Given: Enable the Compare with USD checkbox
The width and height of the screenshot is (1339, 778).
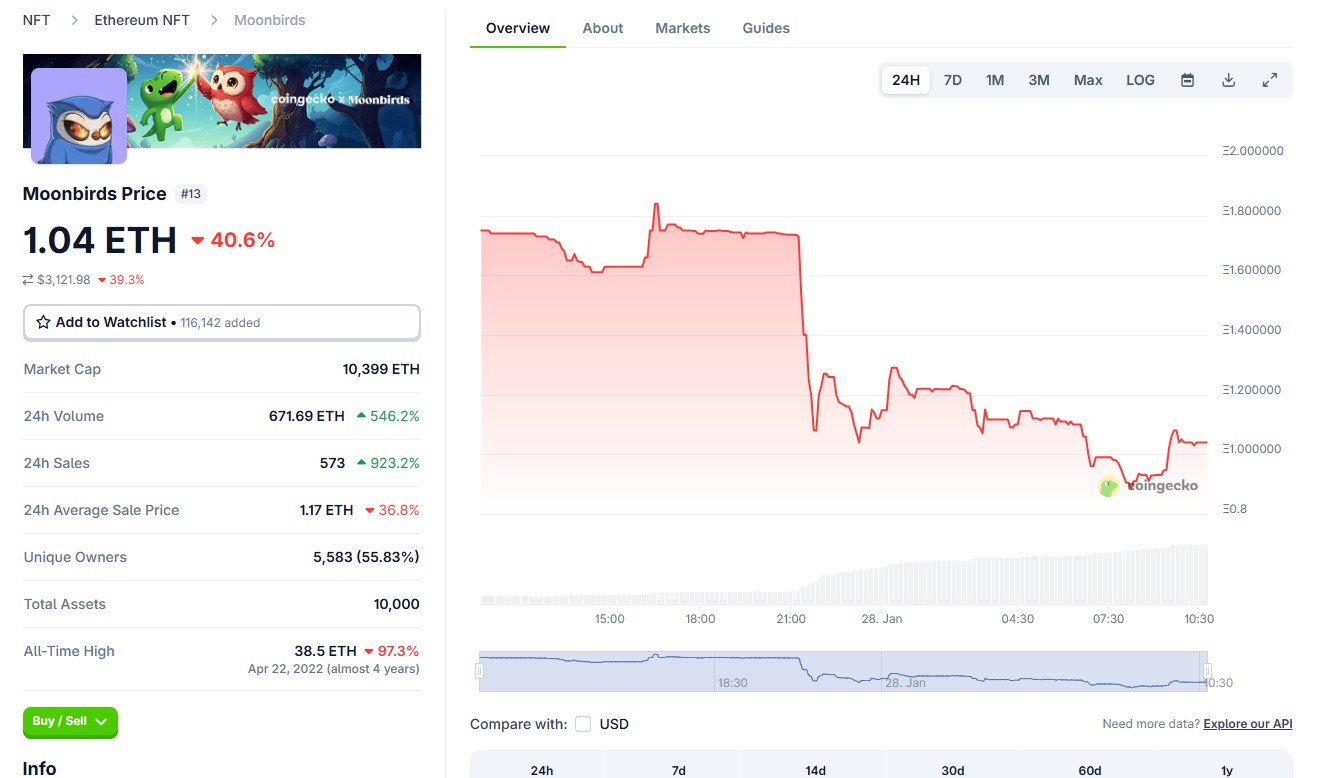Looking at the screenshot, I should pyautogui.click(x=583, y=723).
